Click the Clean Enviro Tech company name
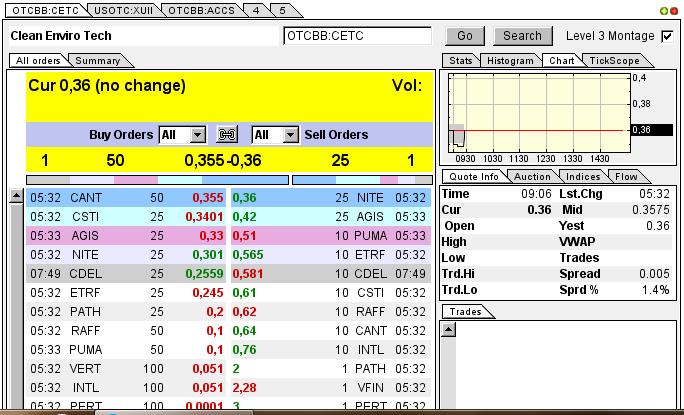Image resolution: width=684 pixels, height=415 pixels. click(61, 36)
